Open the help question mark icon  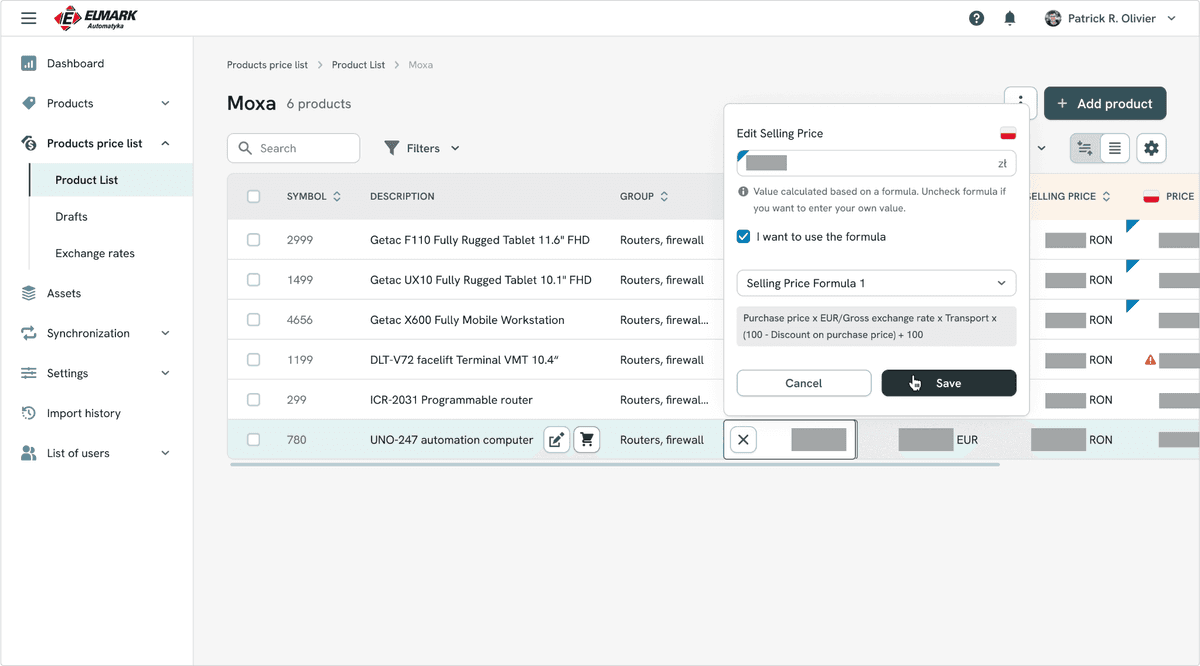point(977,18)
